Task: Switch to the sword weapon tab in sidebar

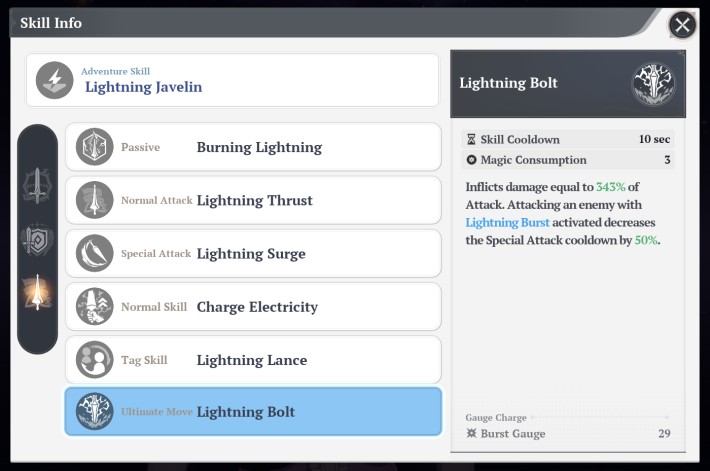Action: click(37, 186)
